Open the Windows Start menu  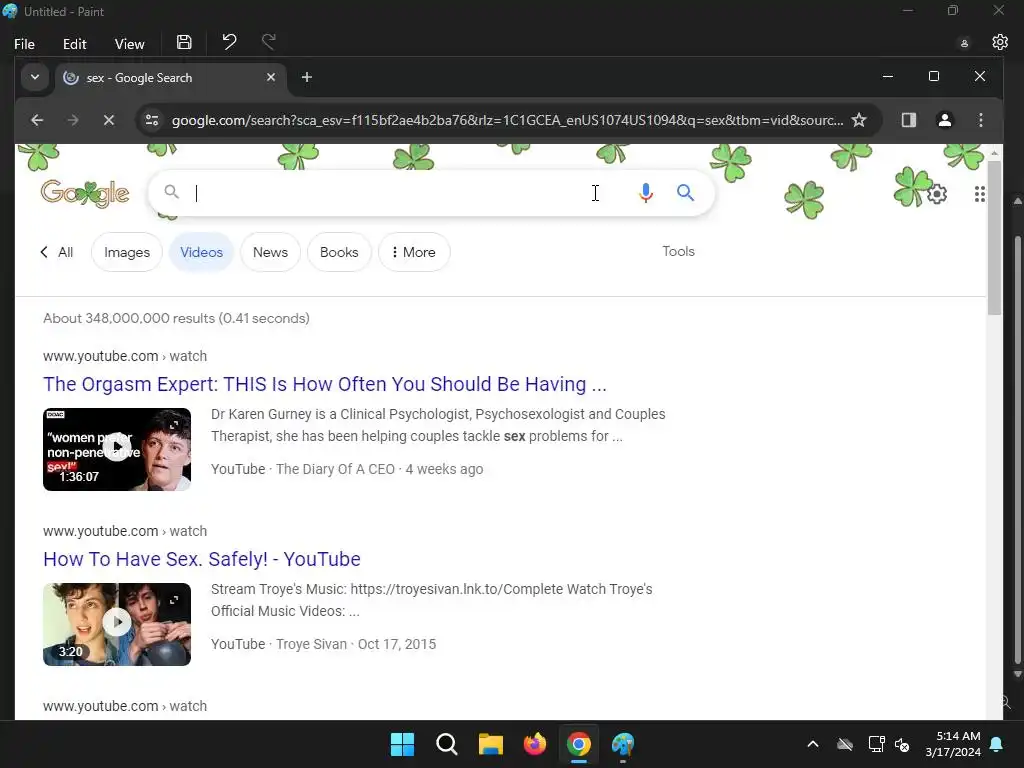[402, 744]
